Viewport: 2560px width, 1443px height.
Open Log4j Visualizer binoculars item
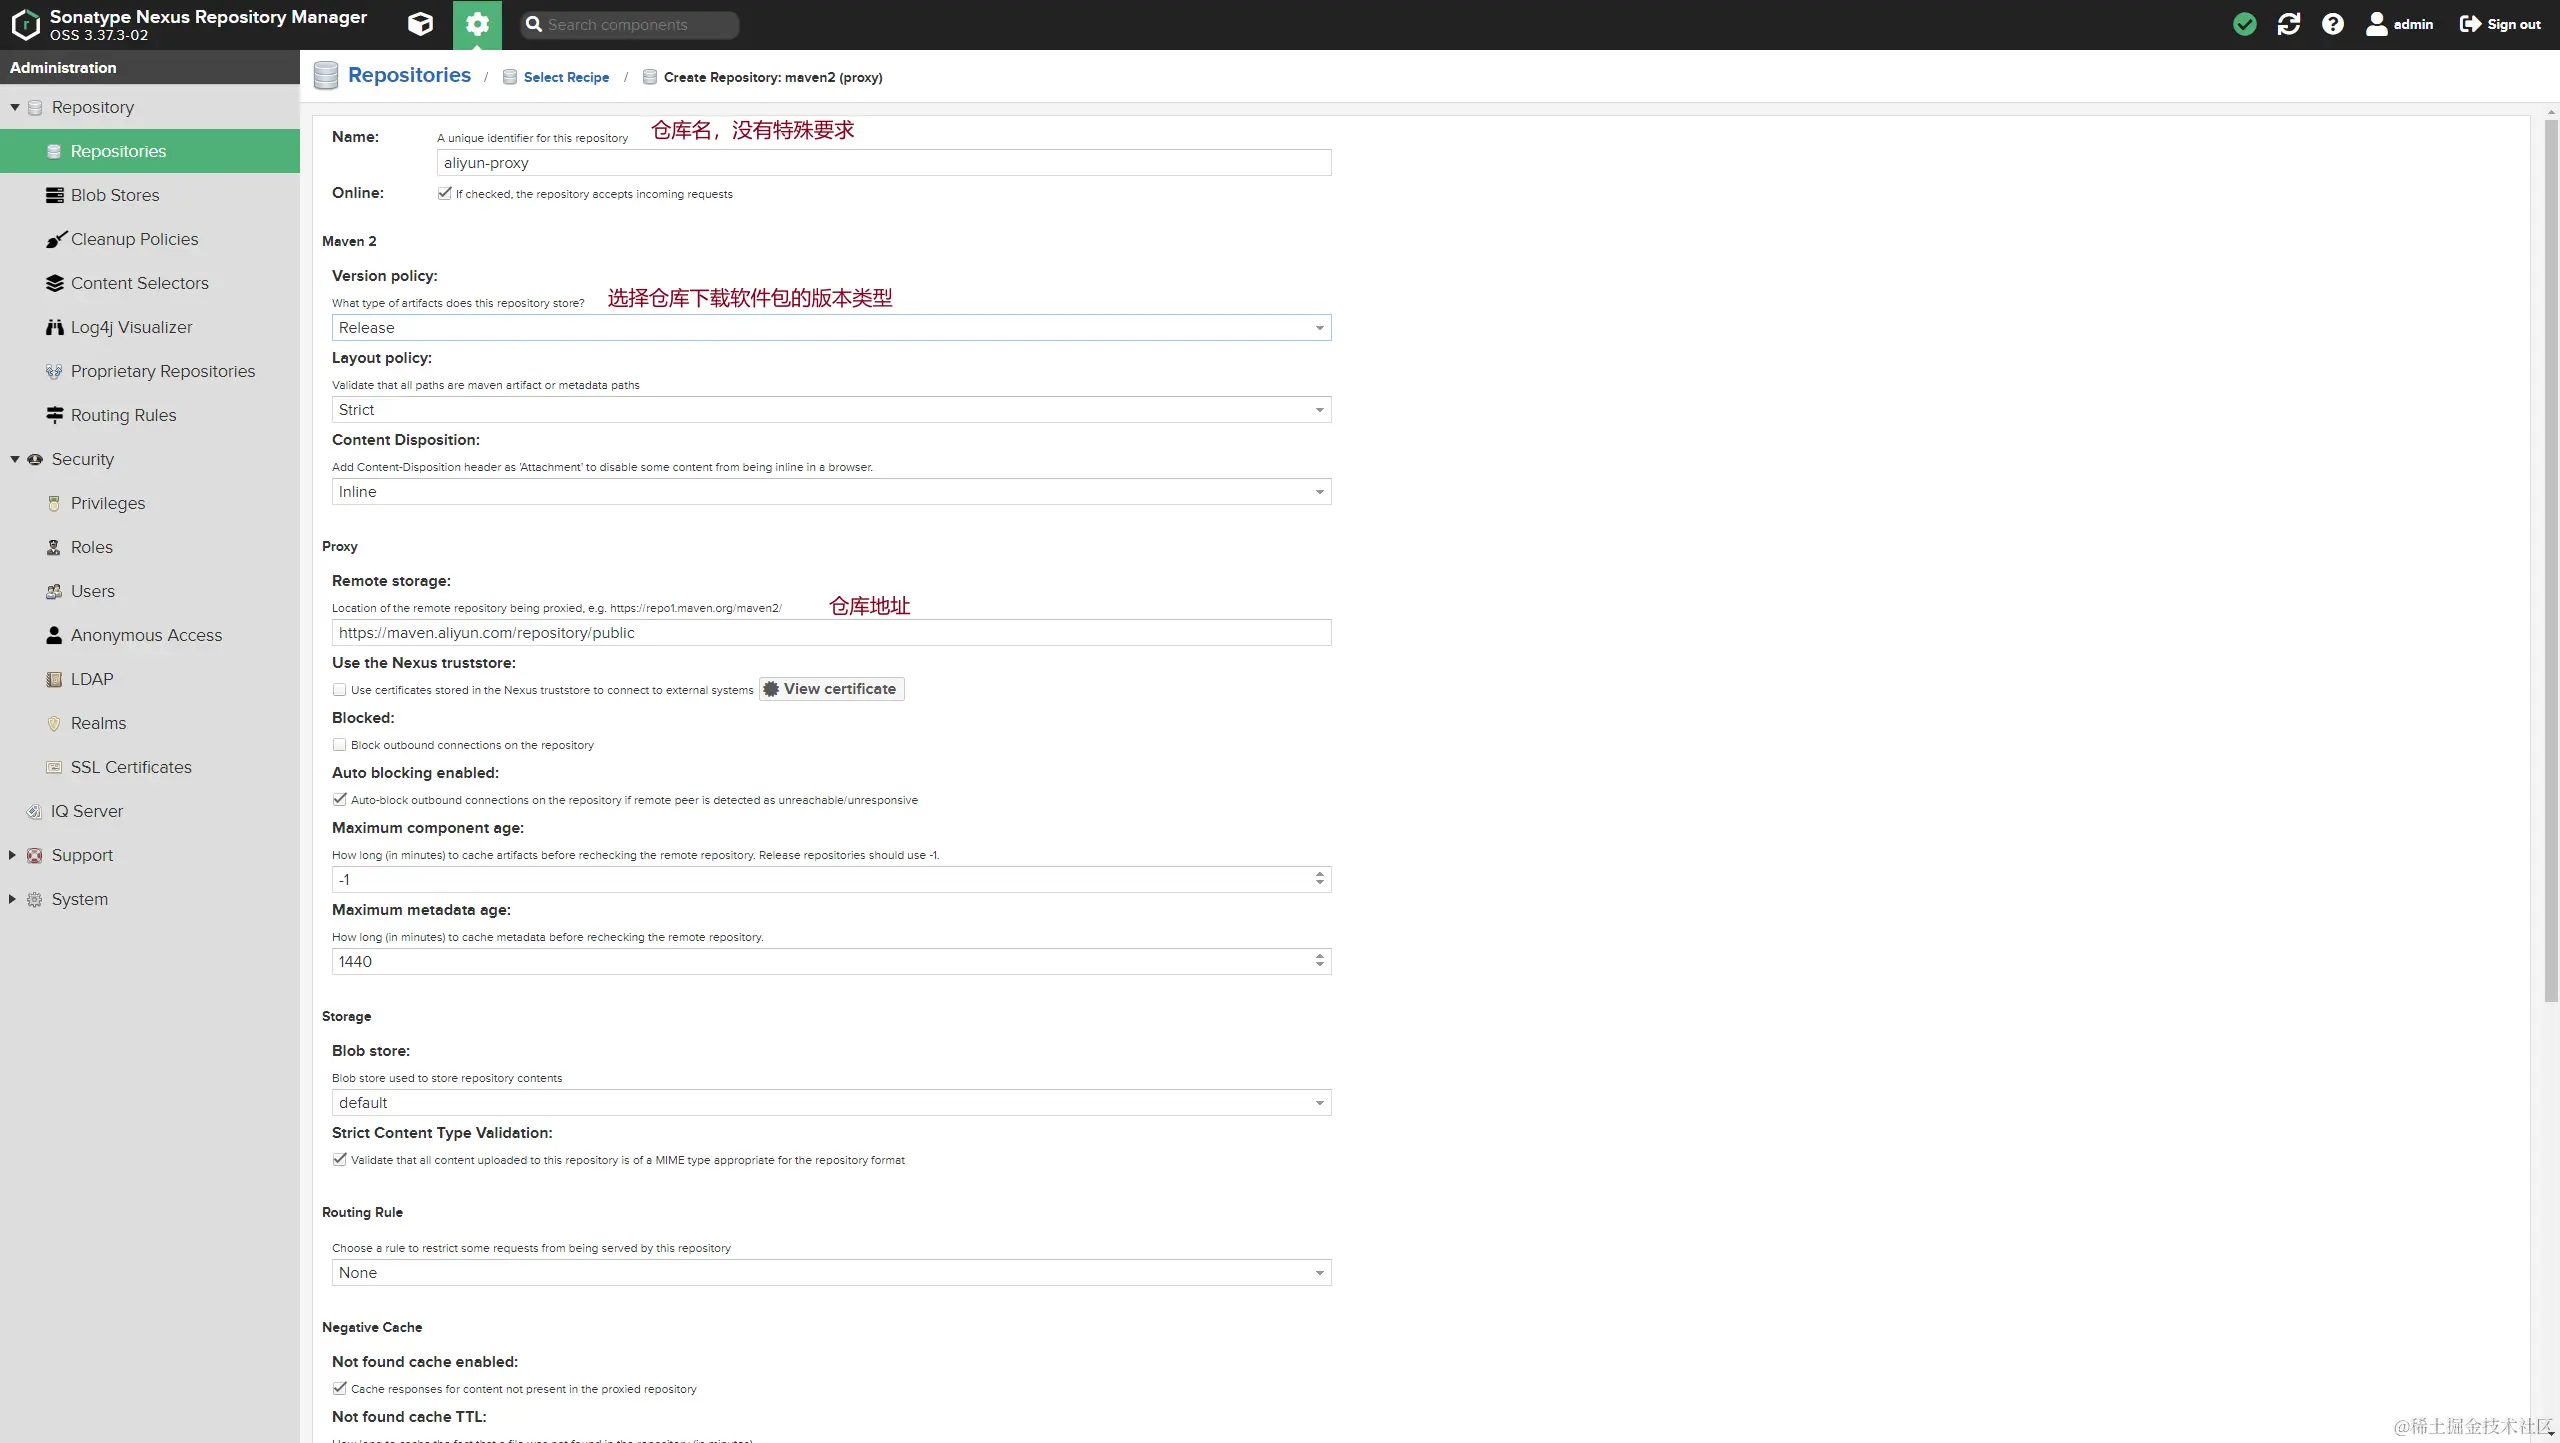click(131, 327)
